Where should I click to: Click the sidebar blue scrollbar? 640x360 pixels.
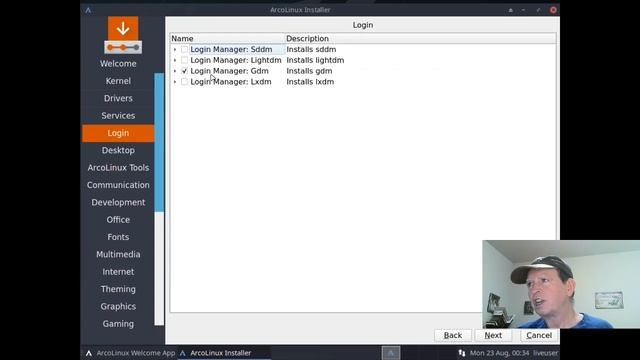(x=159, y=142)
